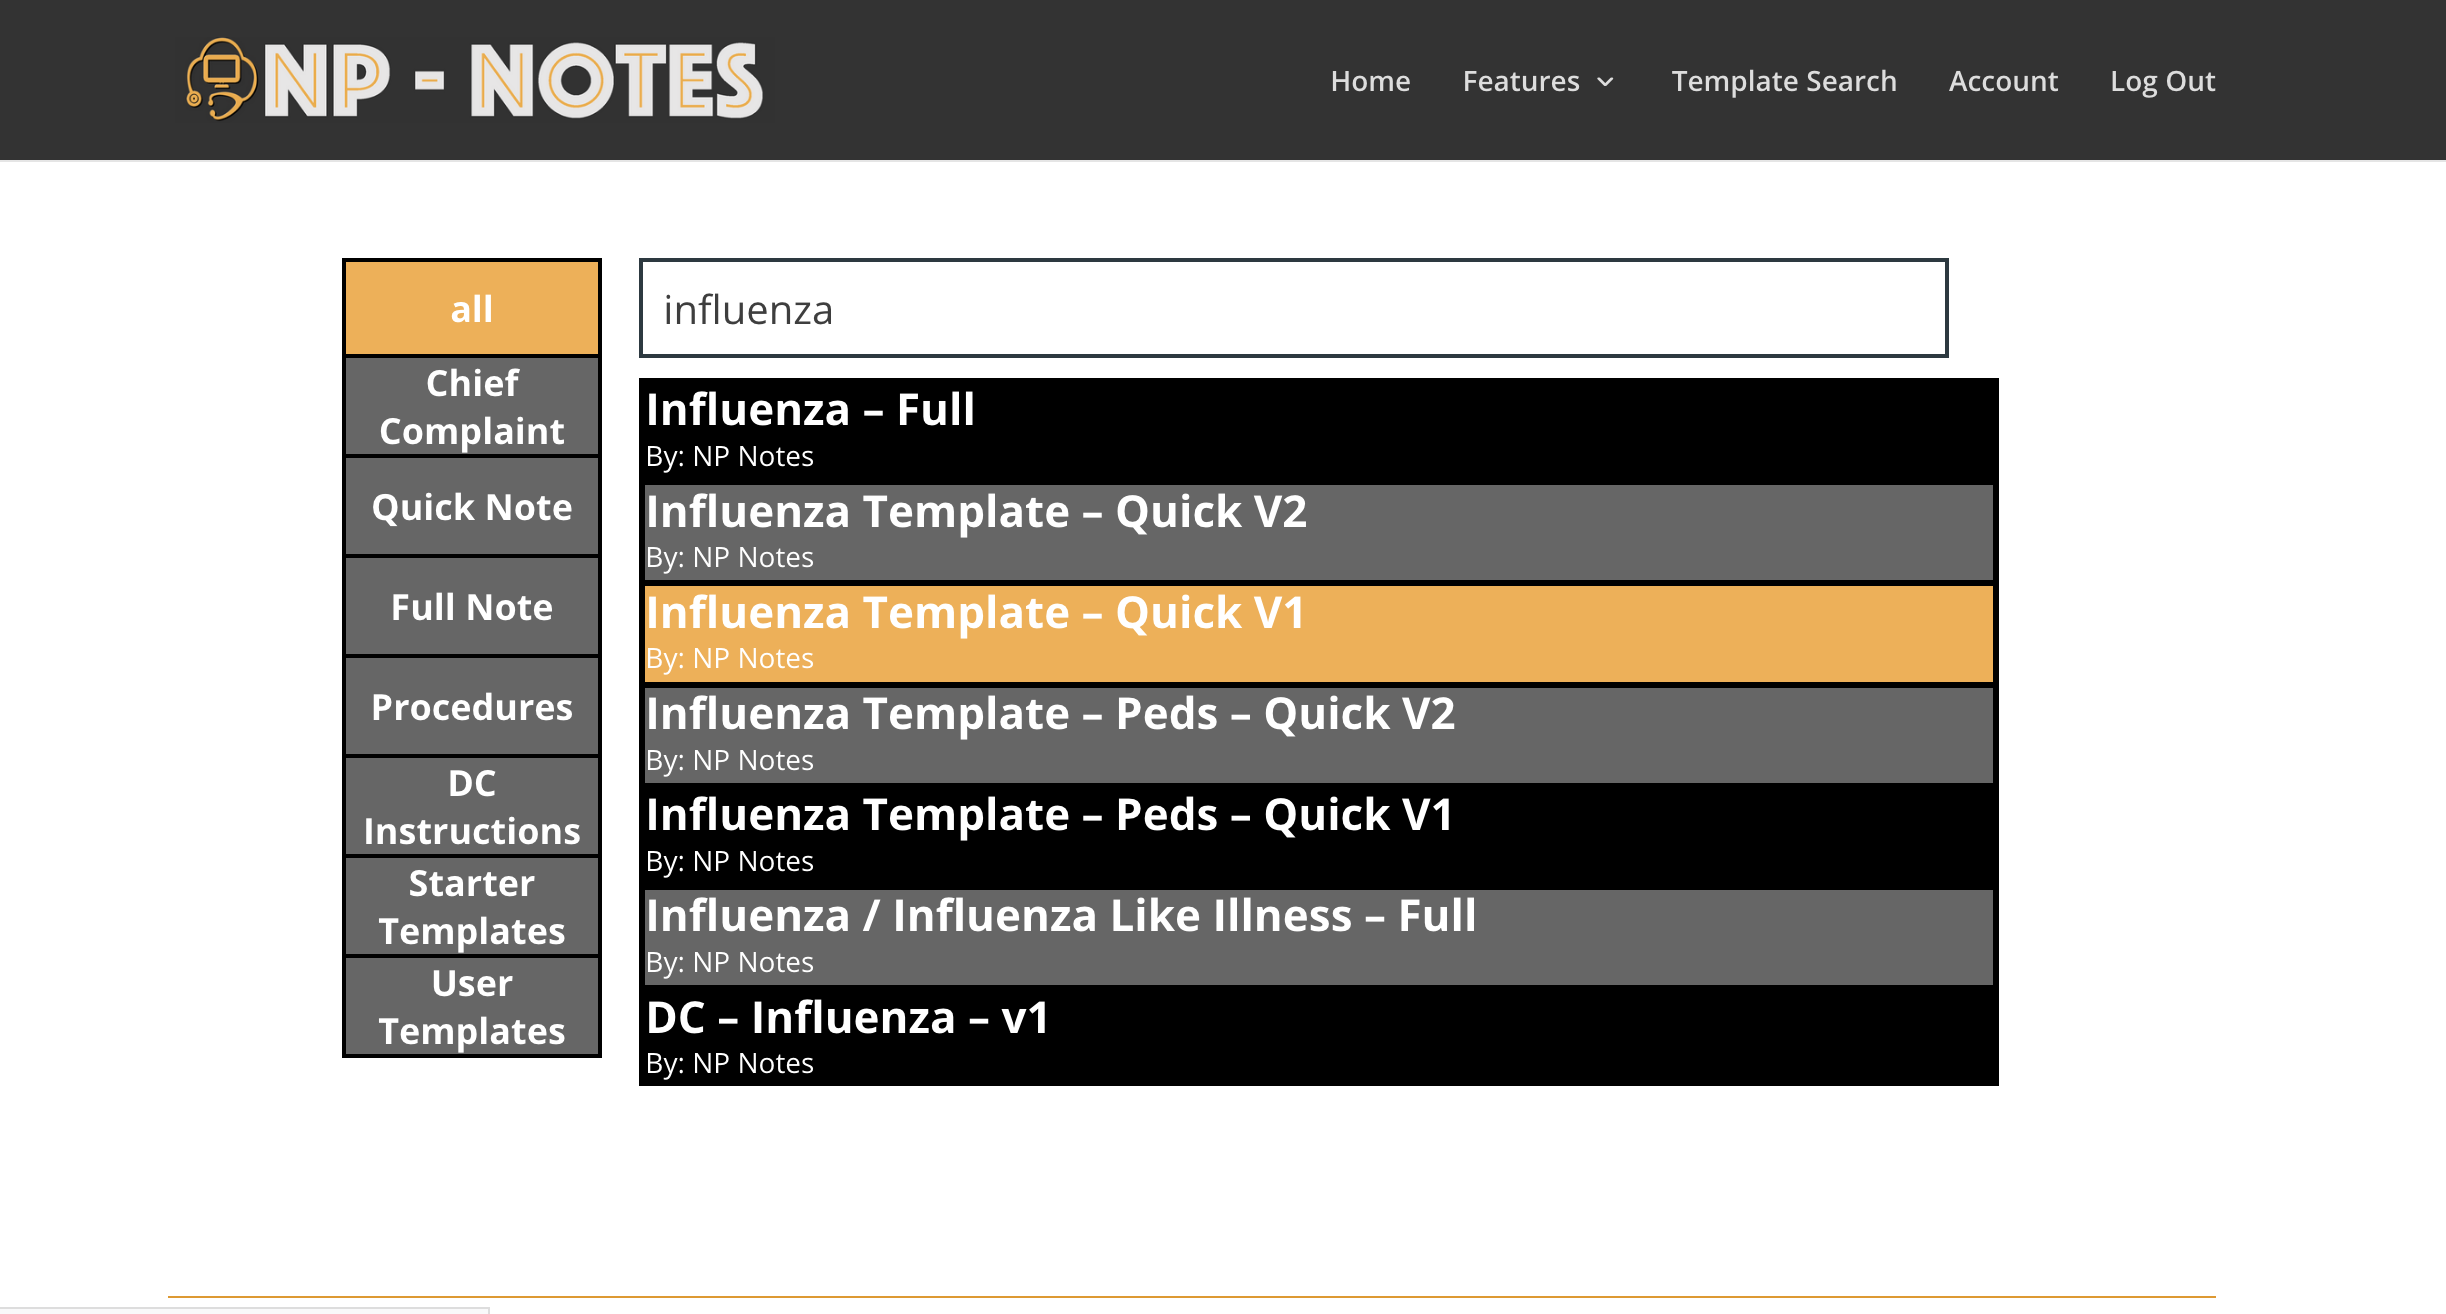Select the 'all' category filter
This screenshot has width=2446, height=1314.
[x=472, y=308]
